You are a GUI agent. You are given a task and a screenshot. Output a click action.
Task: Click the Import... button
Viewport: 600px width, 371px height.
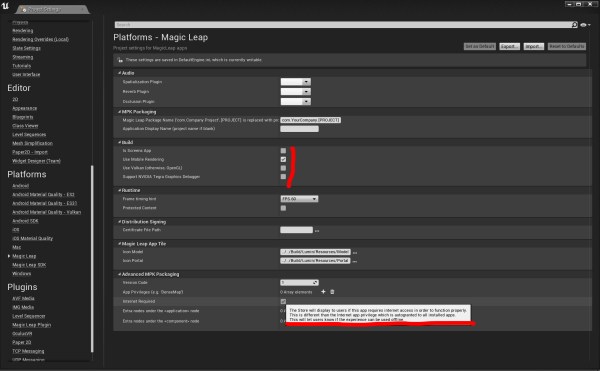pos(533,46)
